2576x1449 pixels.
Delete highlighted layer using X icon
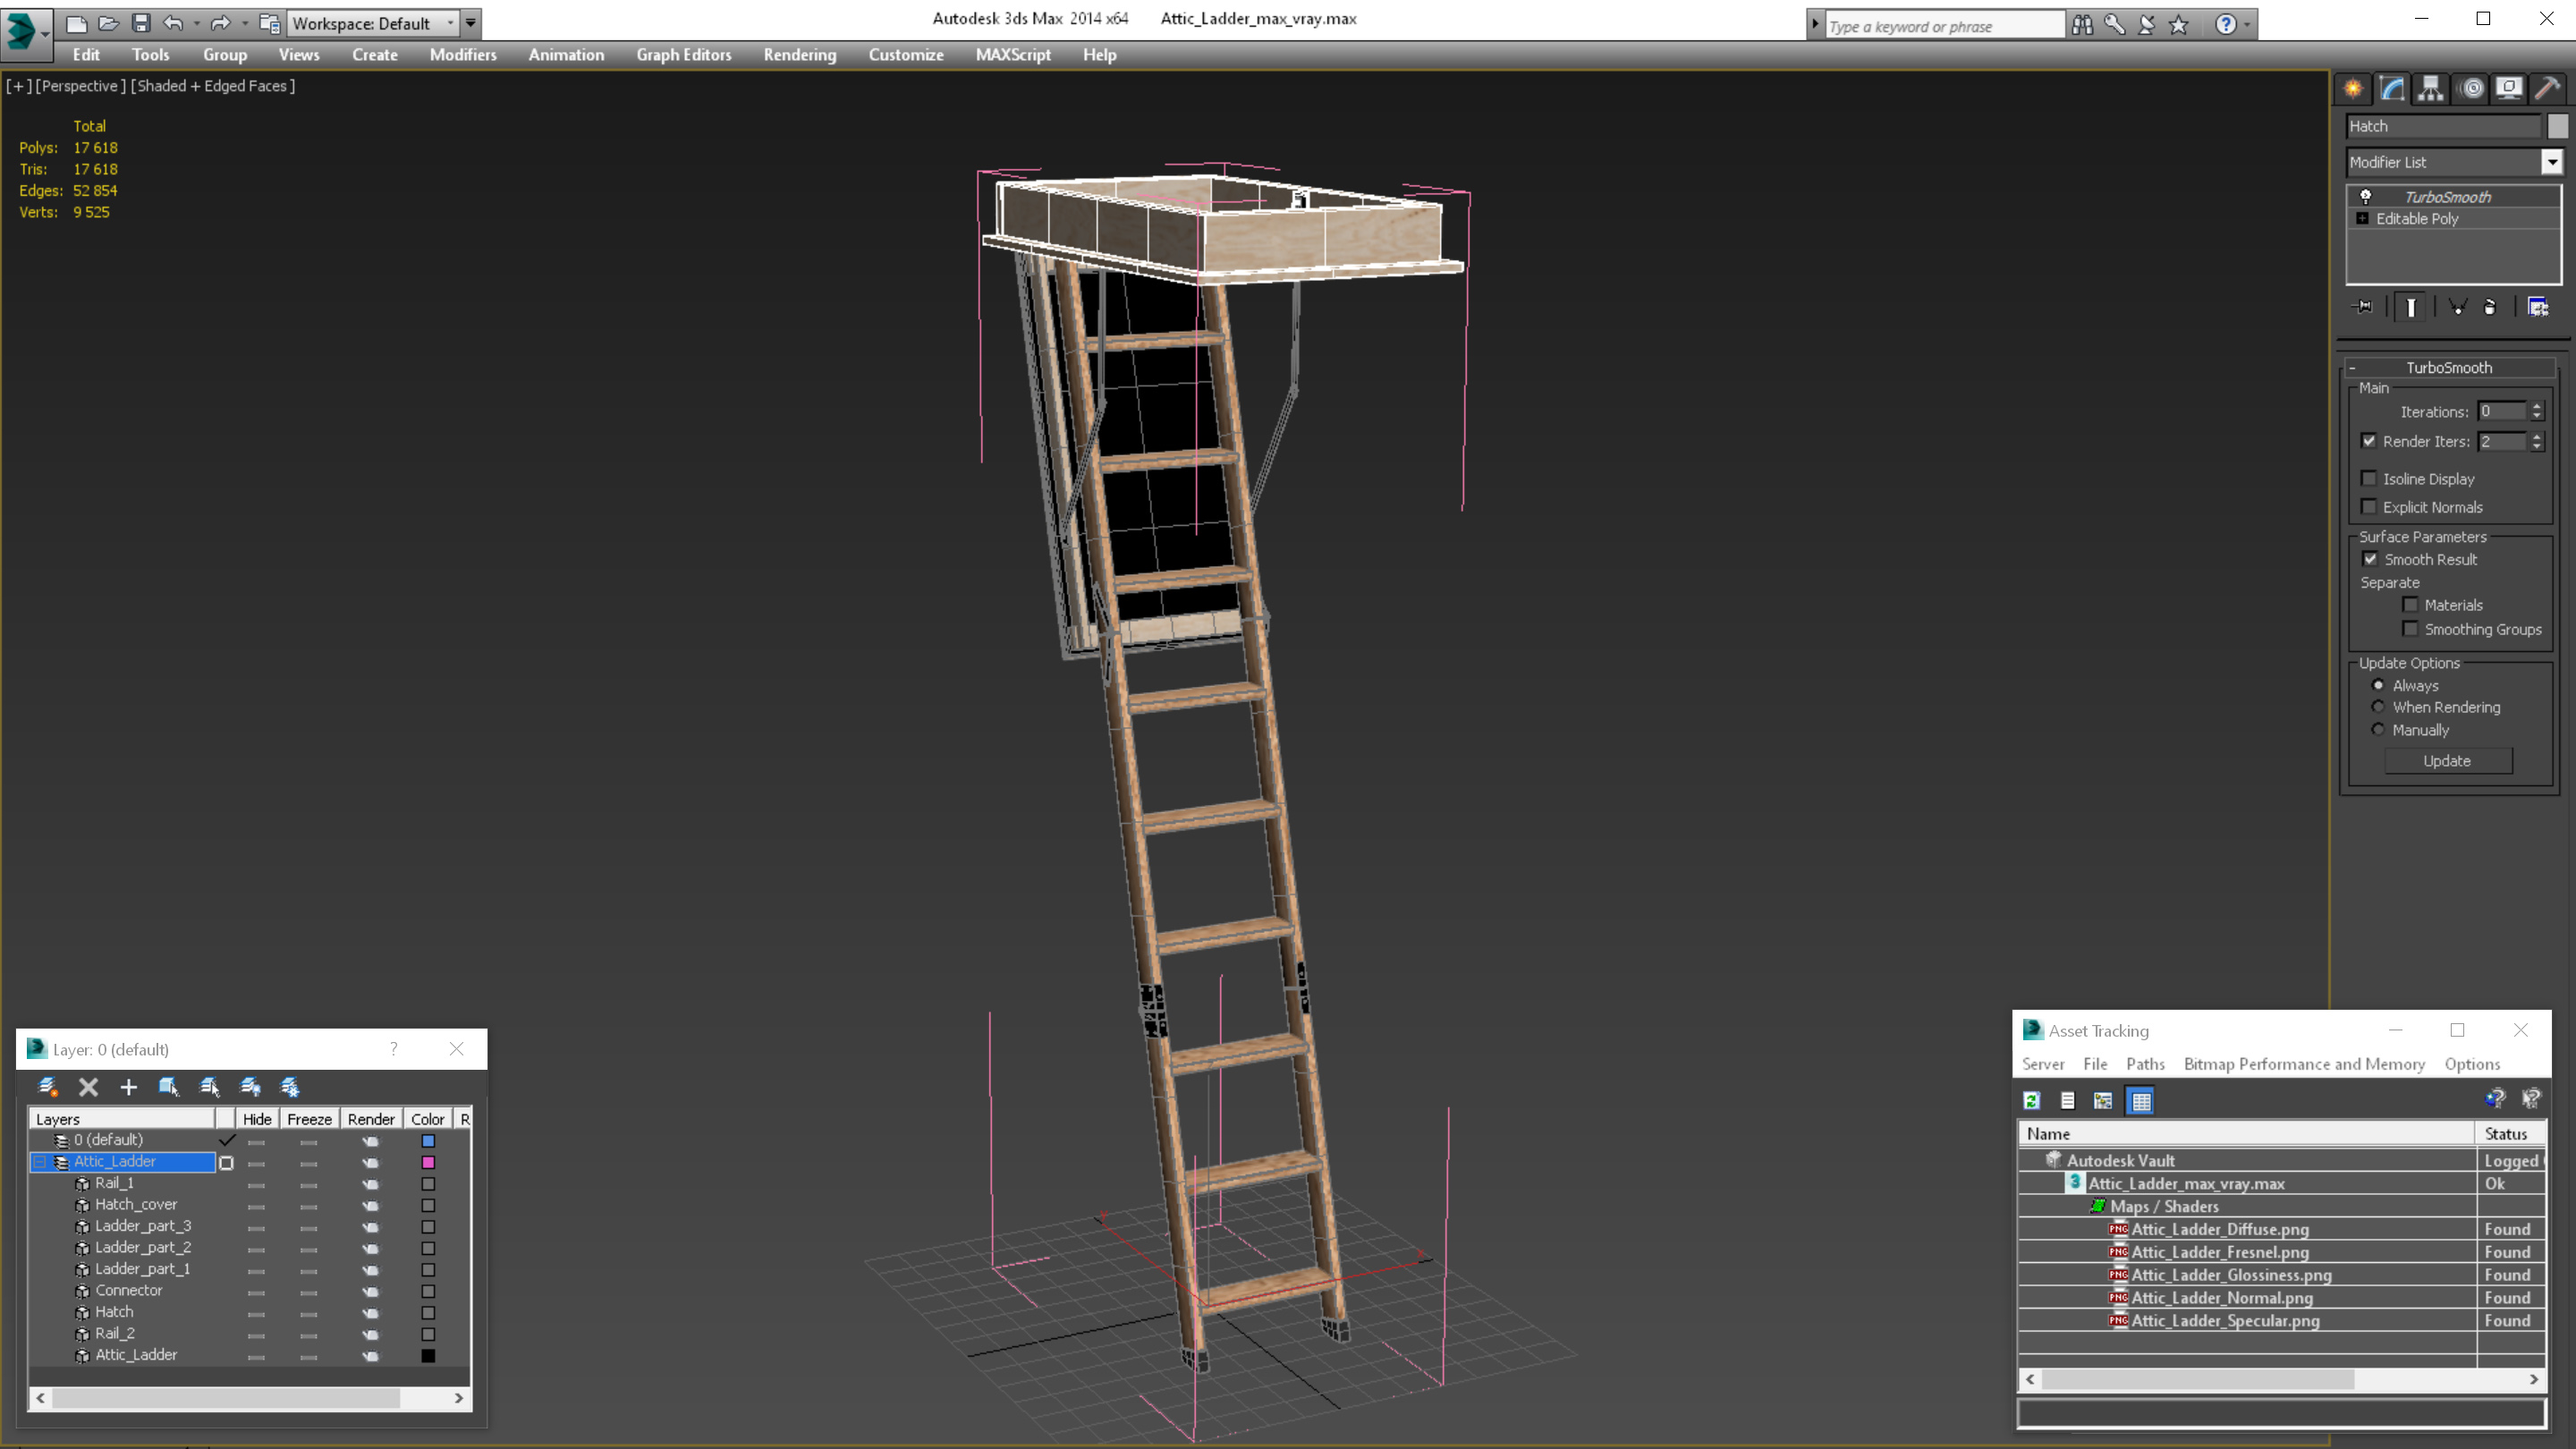pyautogui.click(x=88, y=1087)
